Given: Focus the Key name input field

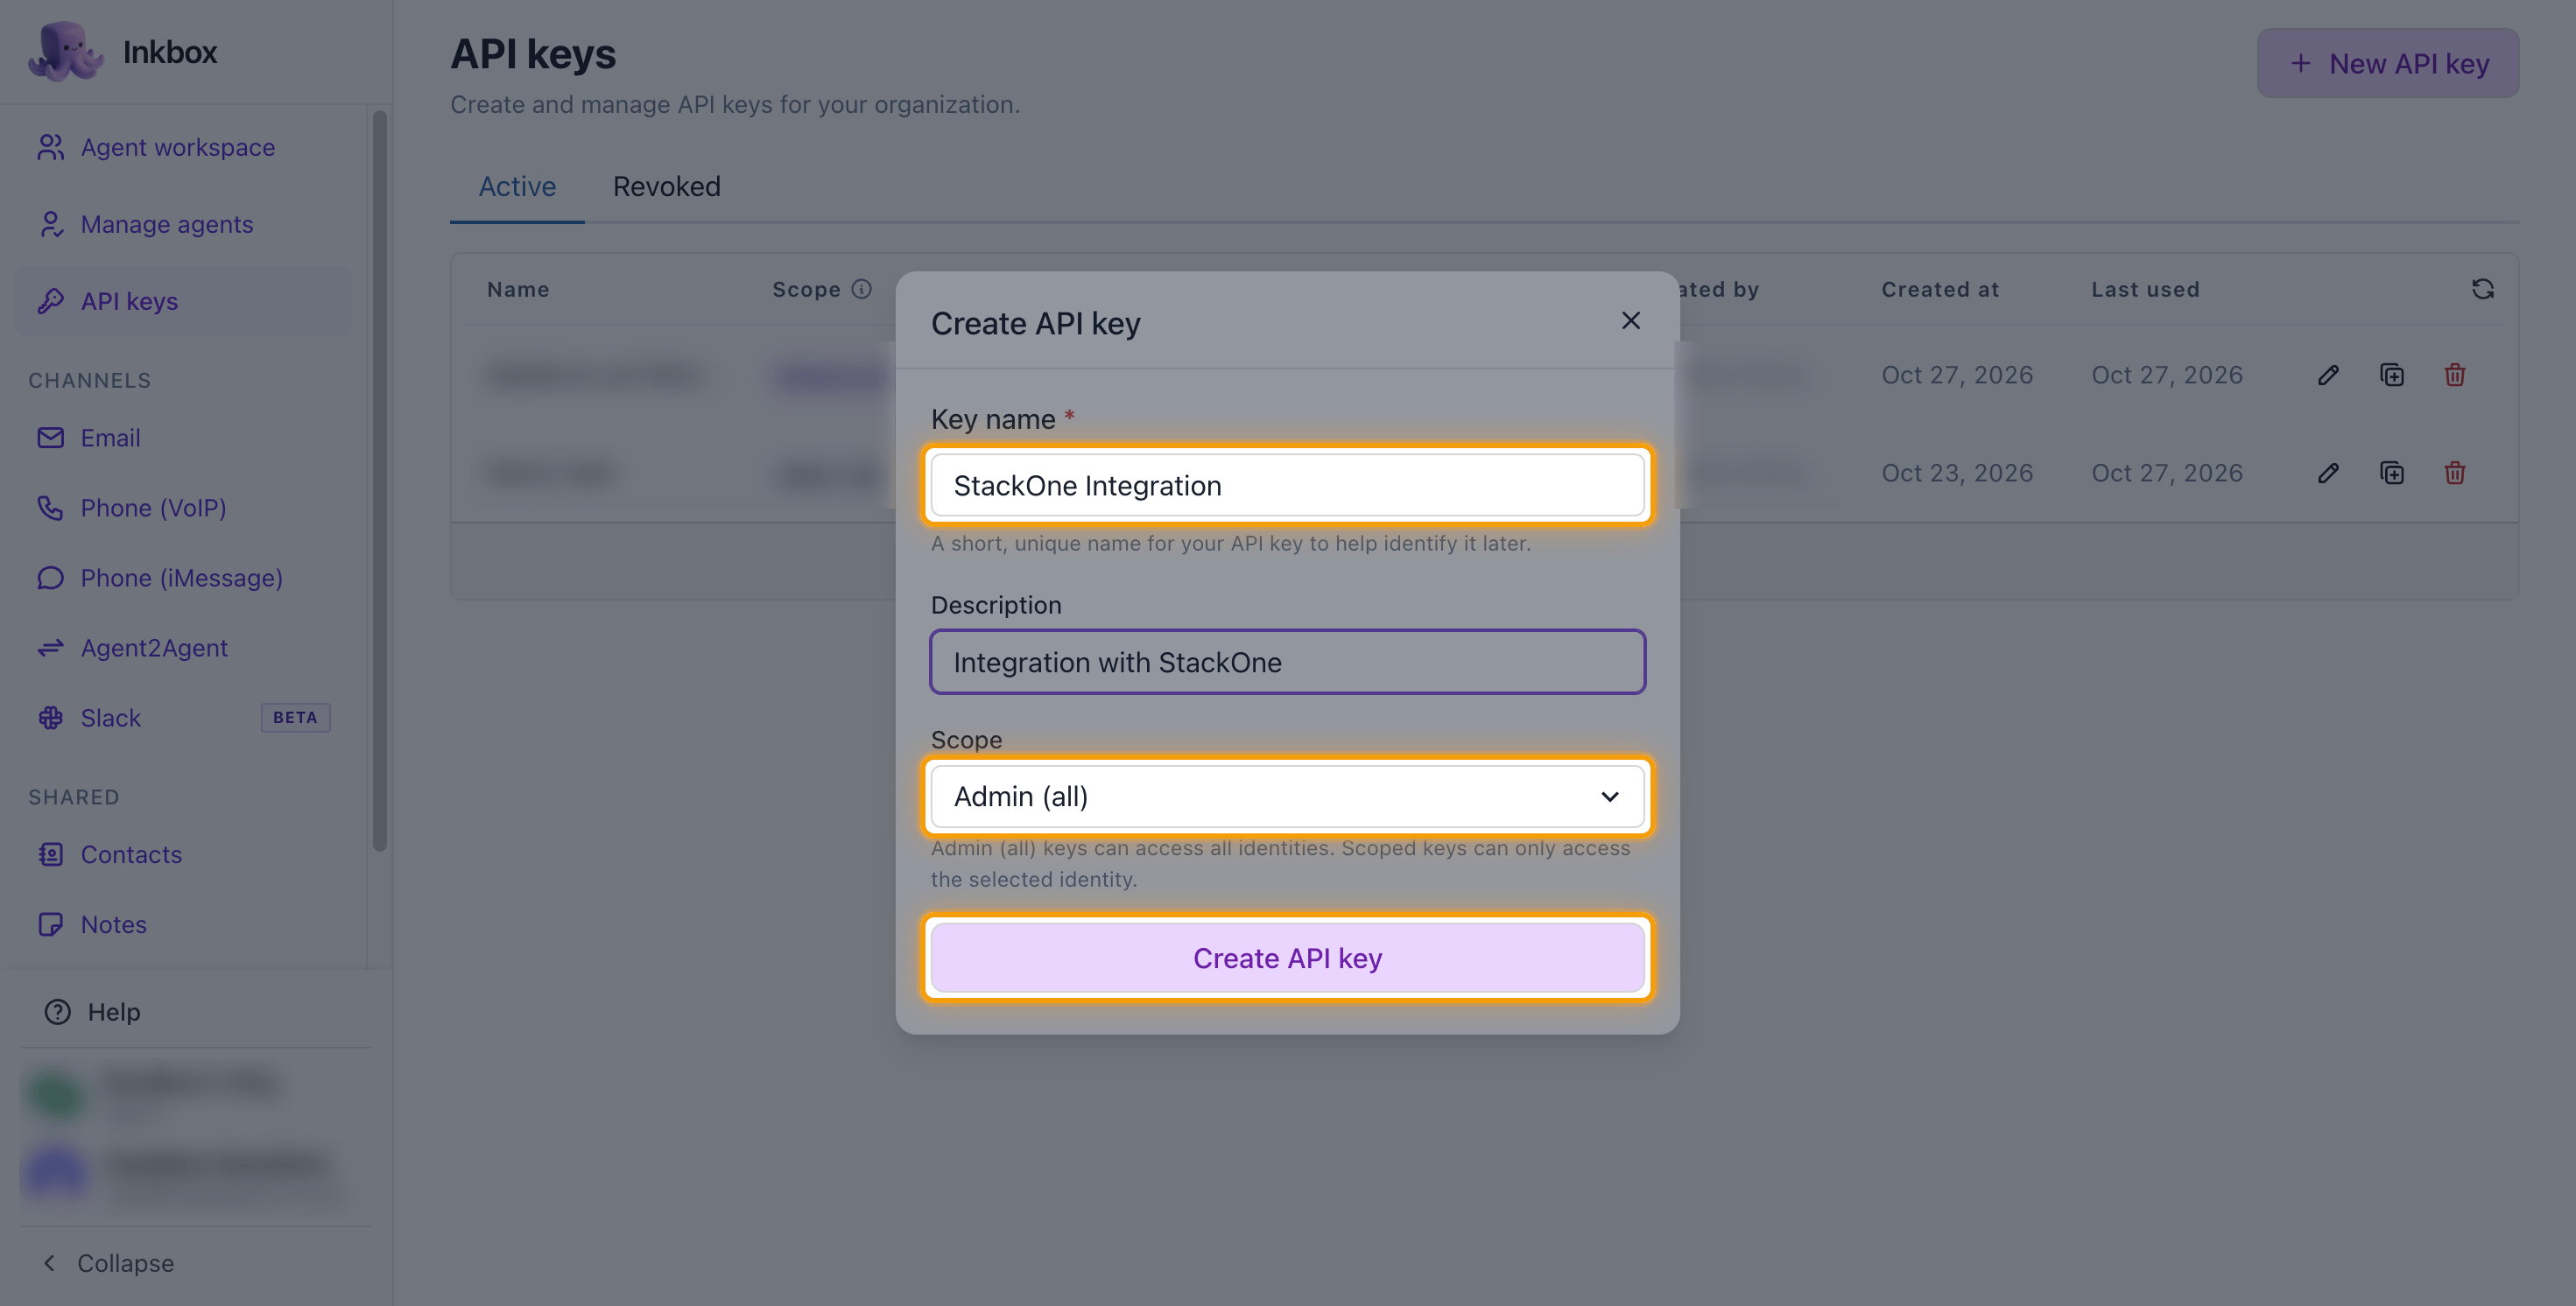Looking at the screenshot, I should click(1287, 485).
